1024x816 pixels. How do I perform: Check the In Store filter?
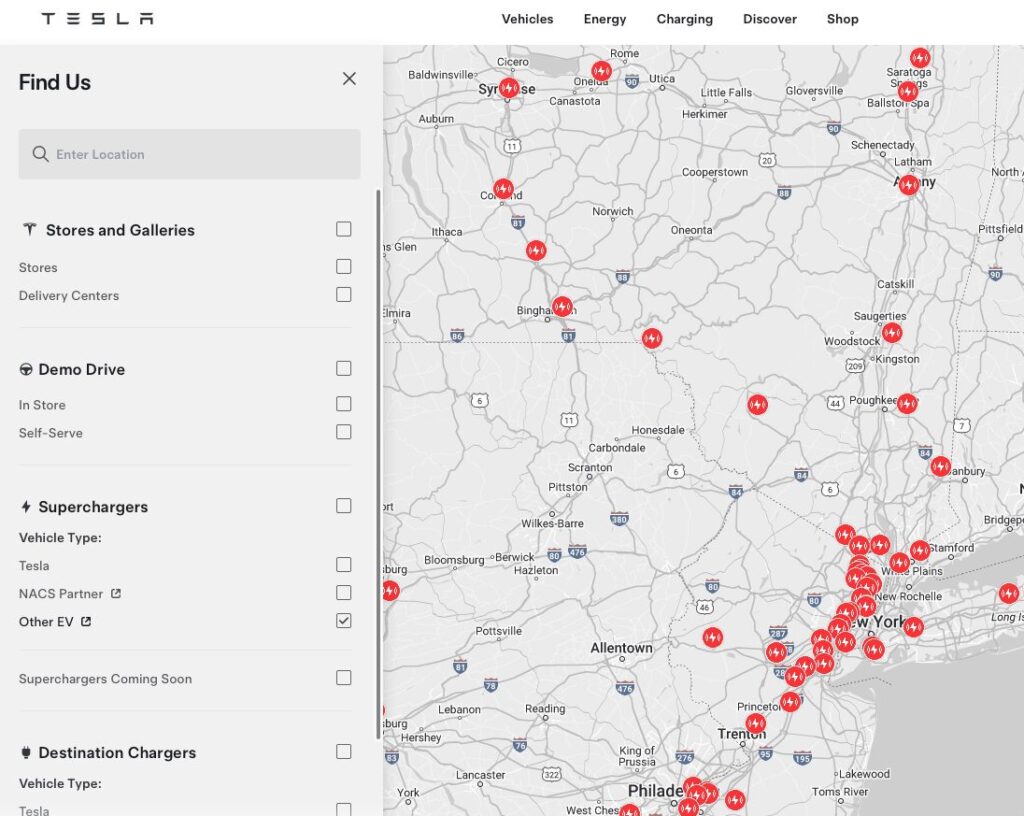(x=344, y=404)
